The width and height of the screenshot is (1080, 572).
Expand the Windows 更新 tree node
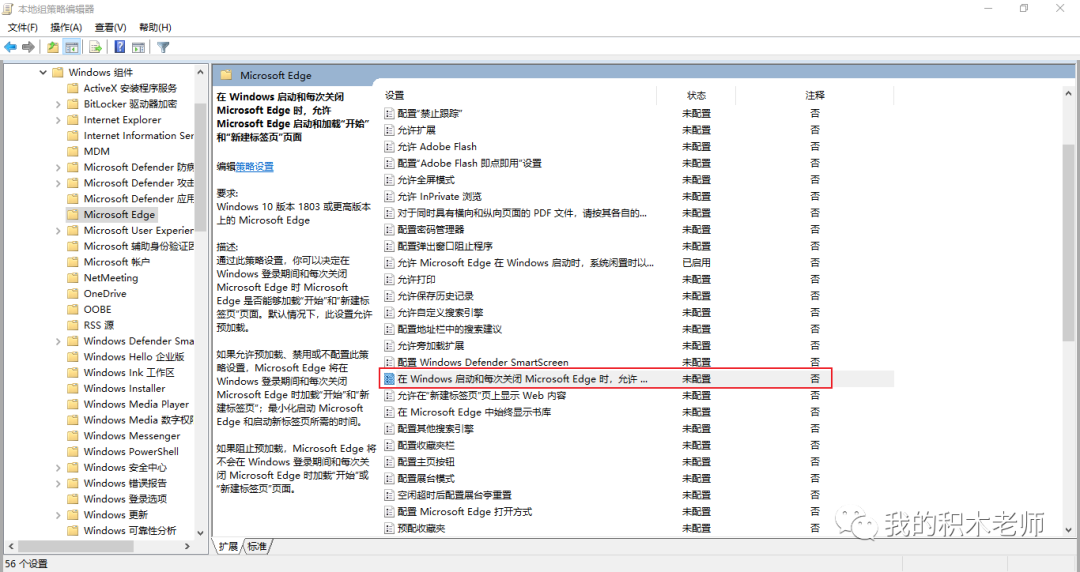point(59,515)
